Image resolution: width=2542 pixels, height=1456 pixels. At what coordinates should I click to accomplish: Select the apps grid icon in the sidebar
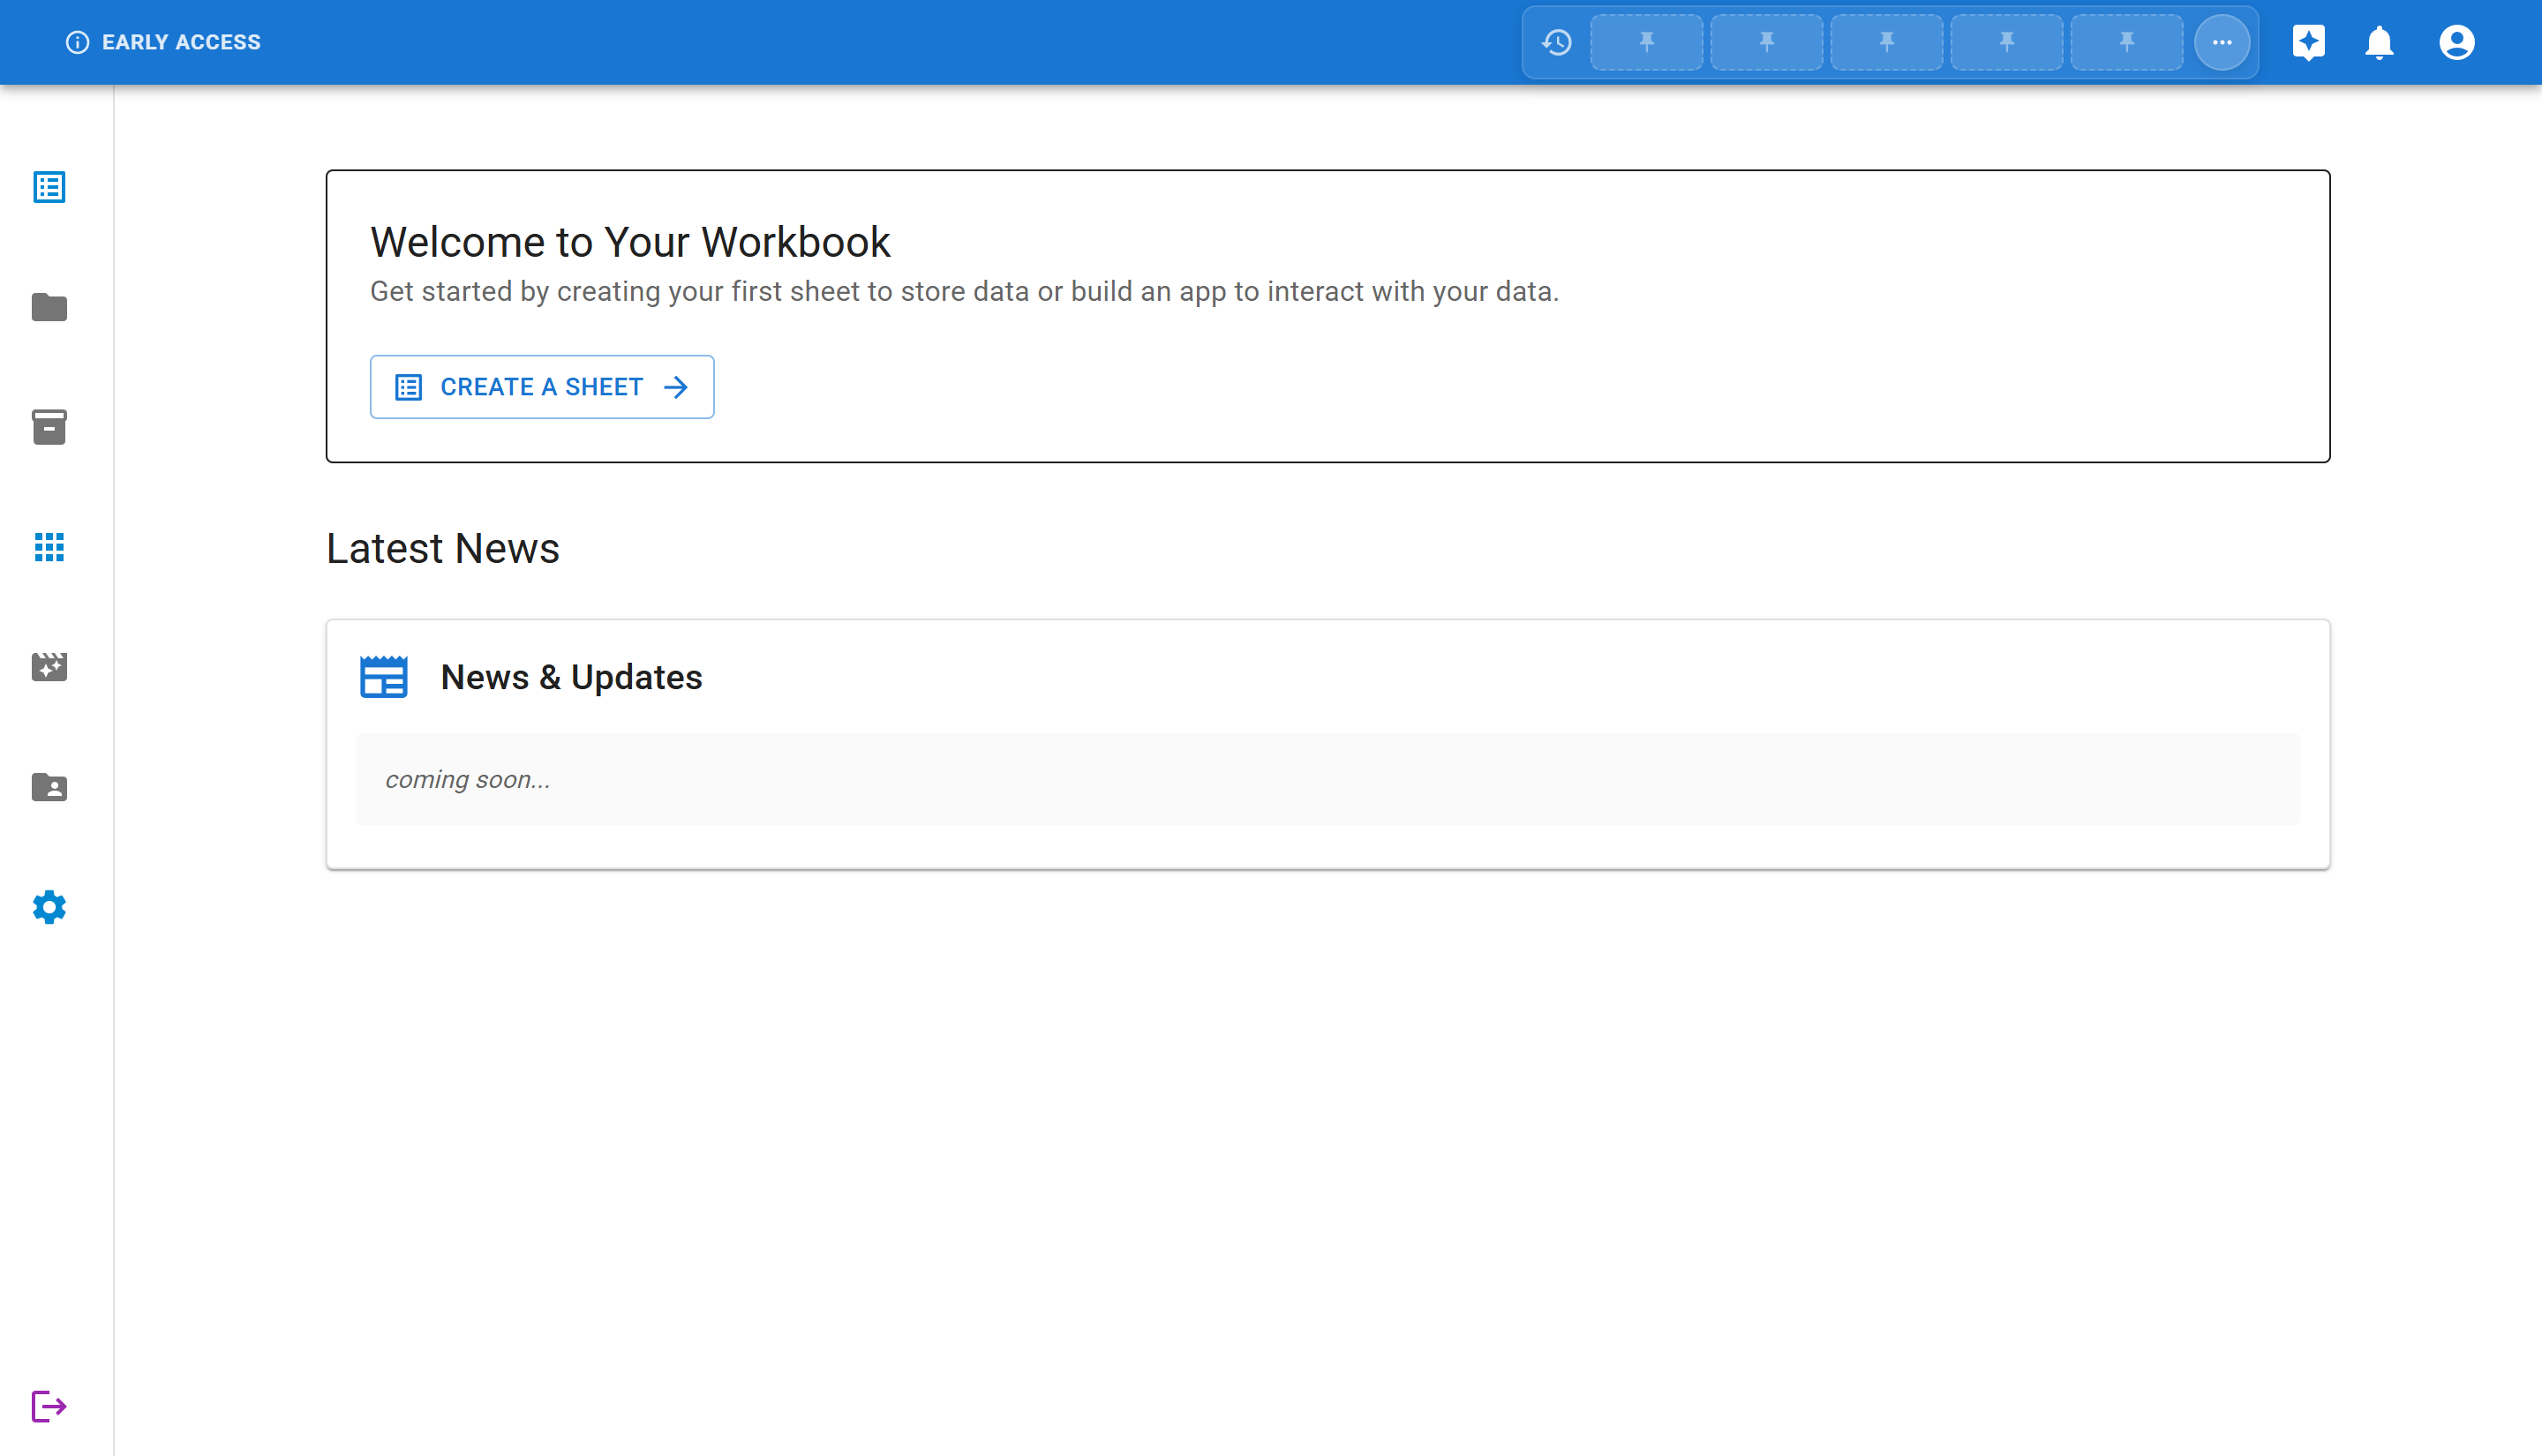[48, 548]
